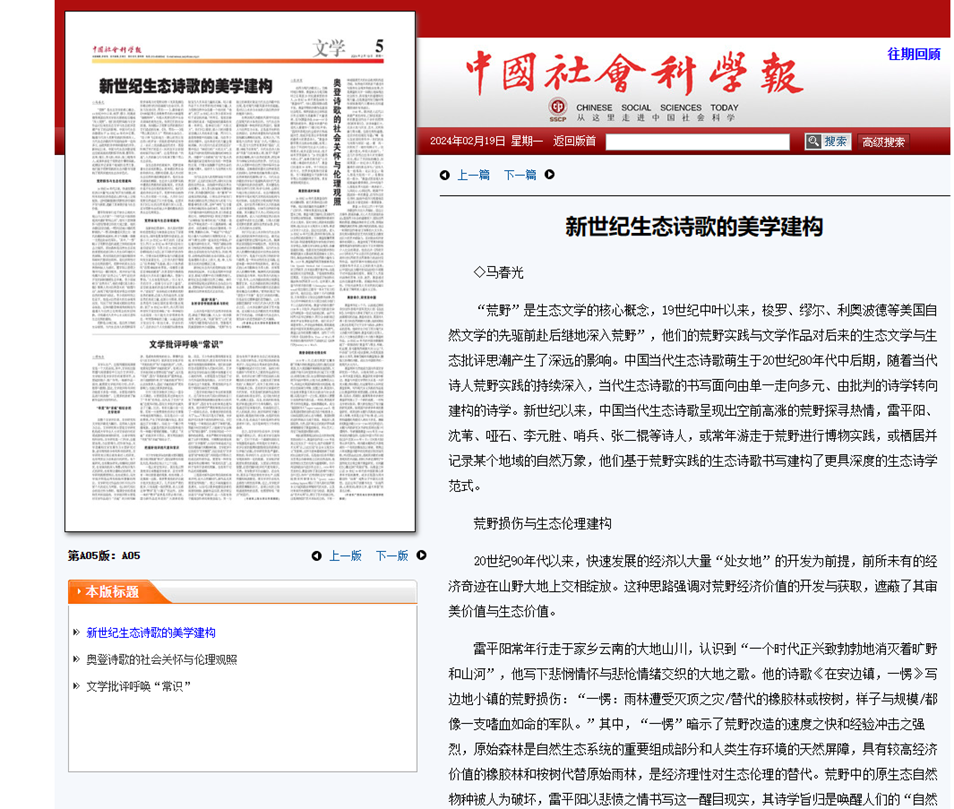This screenshot has width=954, height=809.
Task: Click the left arrow icon beside 上一版
Action: tap(316, 556)
